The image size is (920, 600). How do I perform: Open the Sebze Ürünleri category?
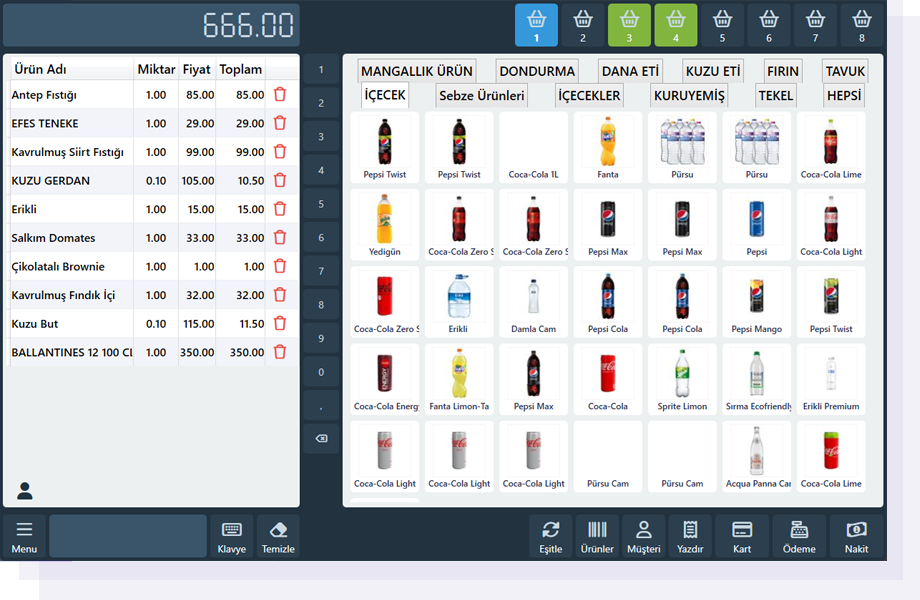tap(482, 96)
